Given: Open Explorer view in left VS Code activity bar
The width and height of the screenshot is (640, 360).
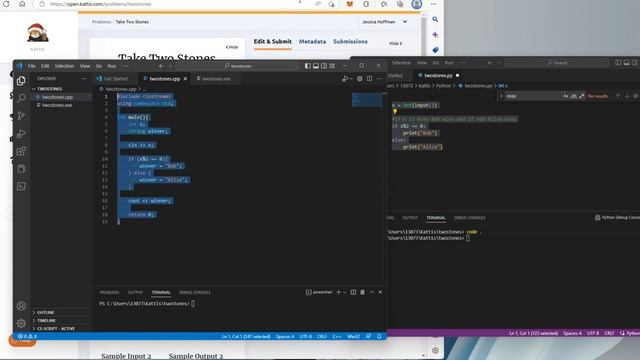Looking at the screenshot, I should [21, 81].
